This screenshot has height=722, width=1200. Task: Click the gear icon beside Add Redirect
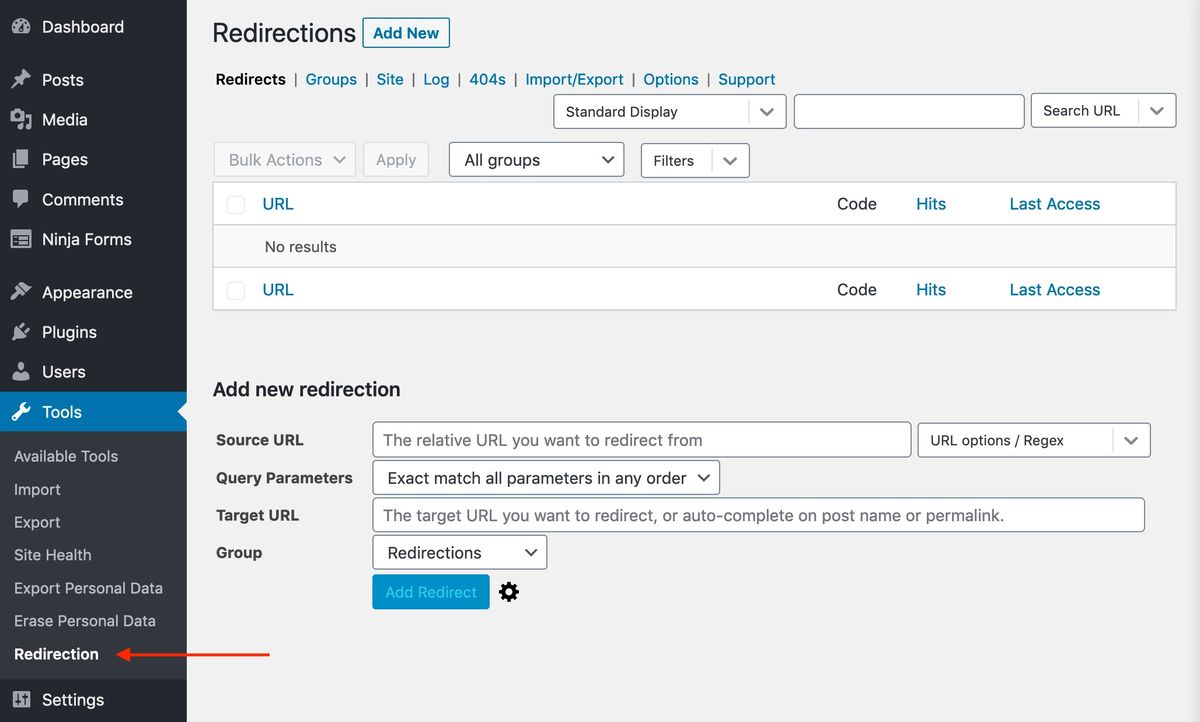click(x=509, y=592)
